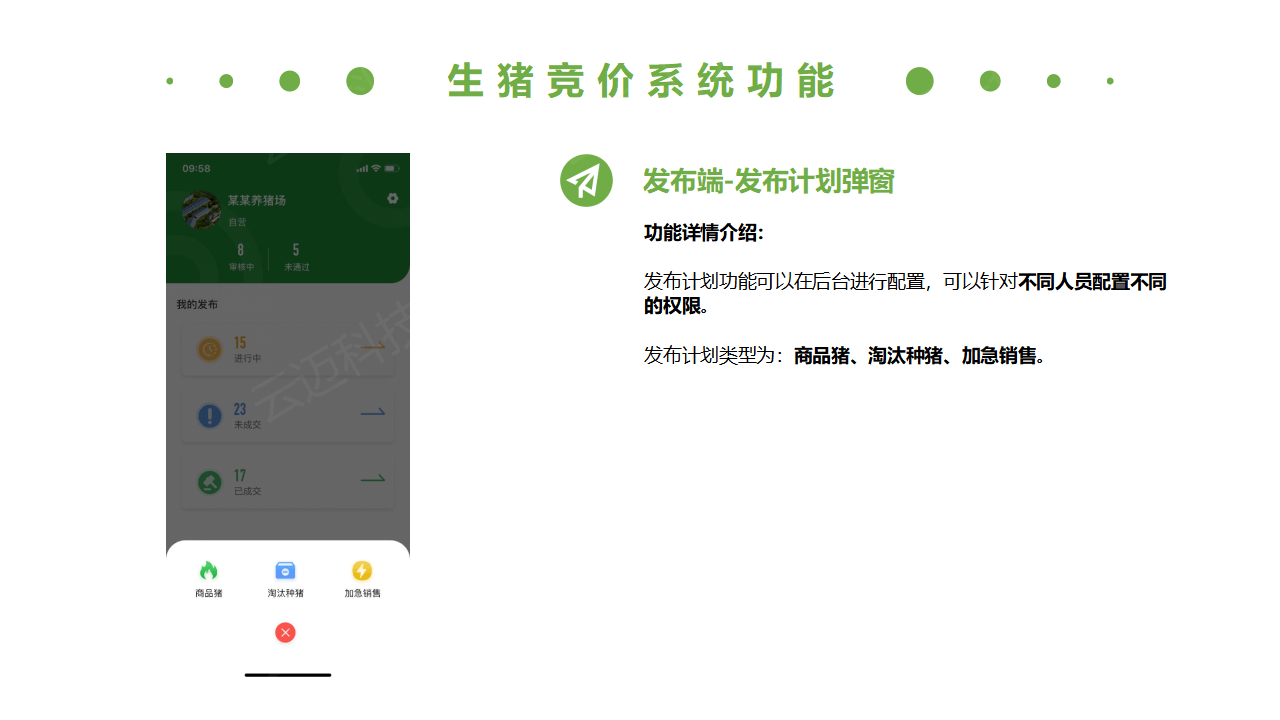Tap the yellow lightning 加急销售 icon
Screen dimensions: 1280x720
pyautogui.click(x=362, y=570)
